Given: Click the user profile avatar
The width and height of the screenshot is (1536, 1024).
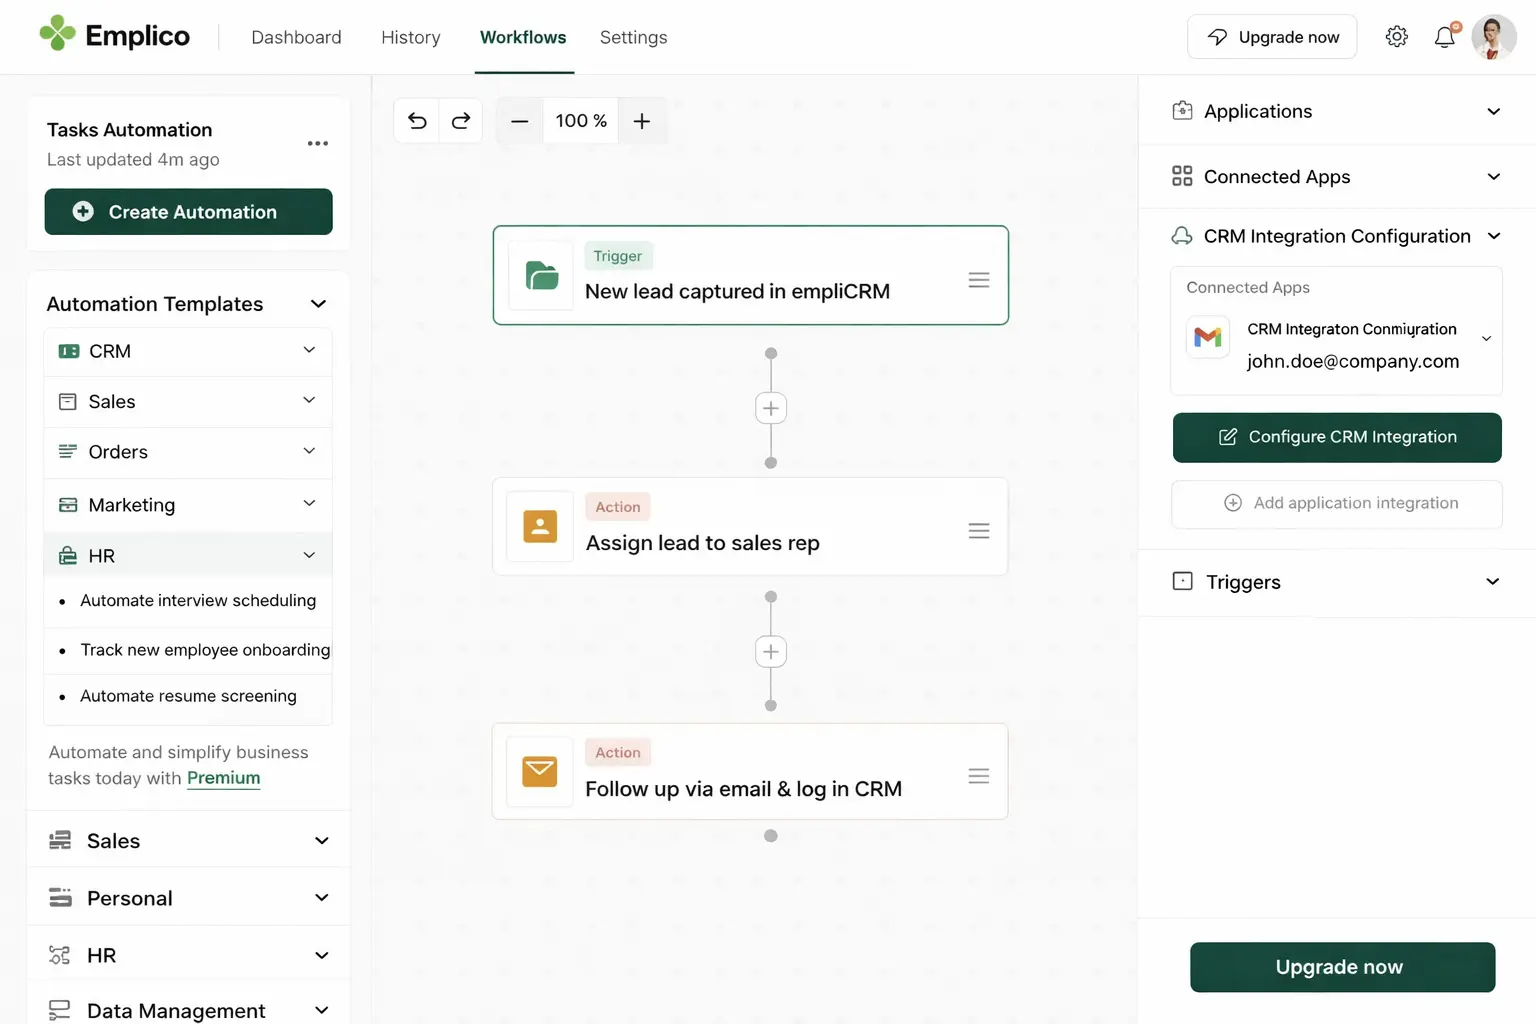Looking at the screenshot, I should tap(1493, 37).
